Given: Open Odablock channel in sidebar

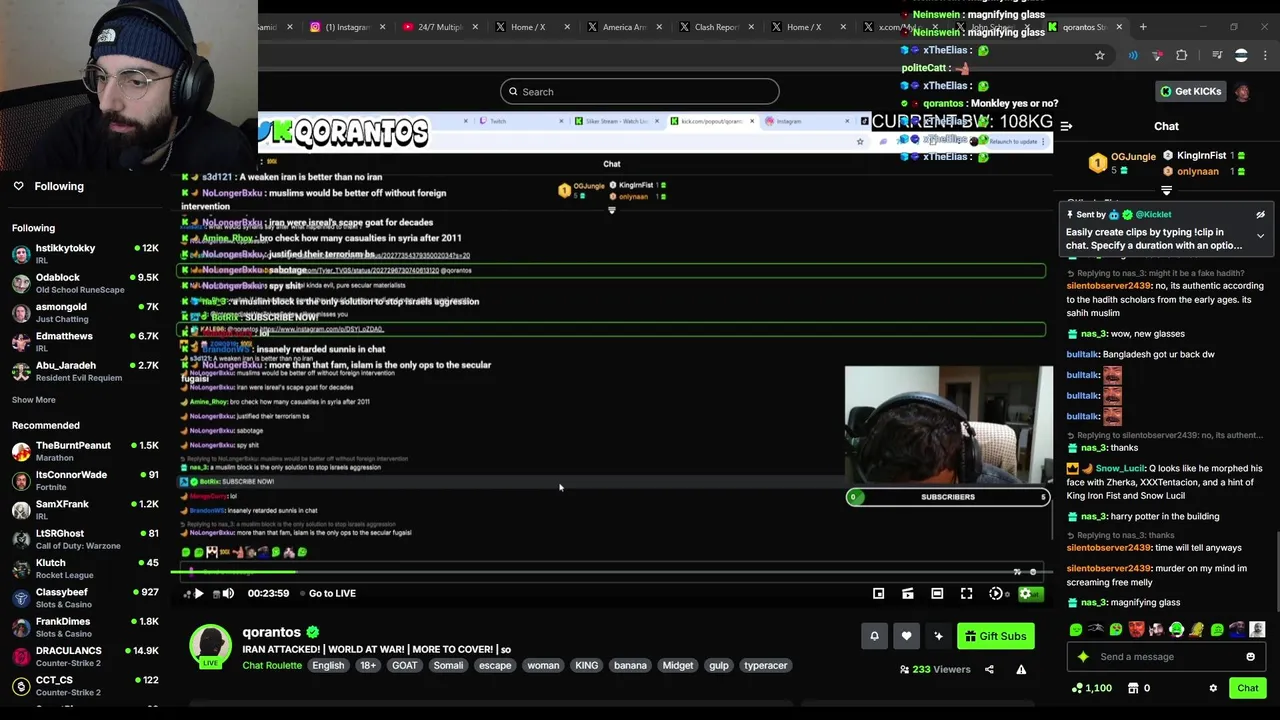Looking at the screenshot, I should point(85,283).
